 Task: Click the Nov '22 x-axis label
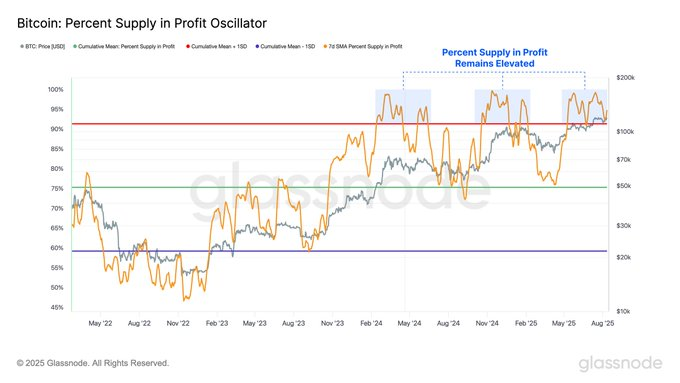[x=178, y=323]
